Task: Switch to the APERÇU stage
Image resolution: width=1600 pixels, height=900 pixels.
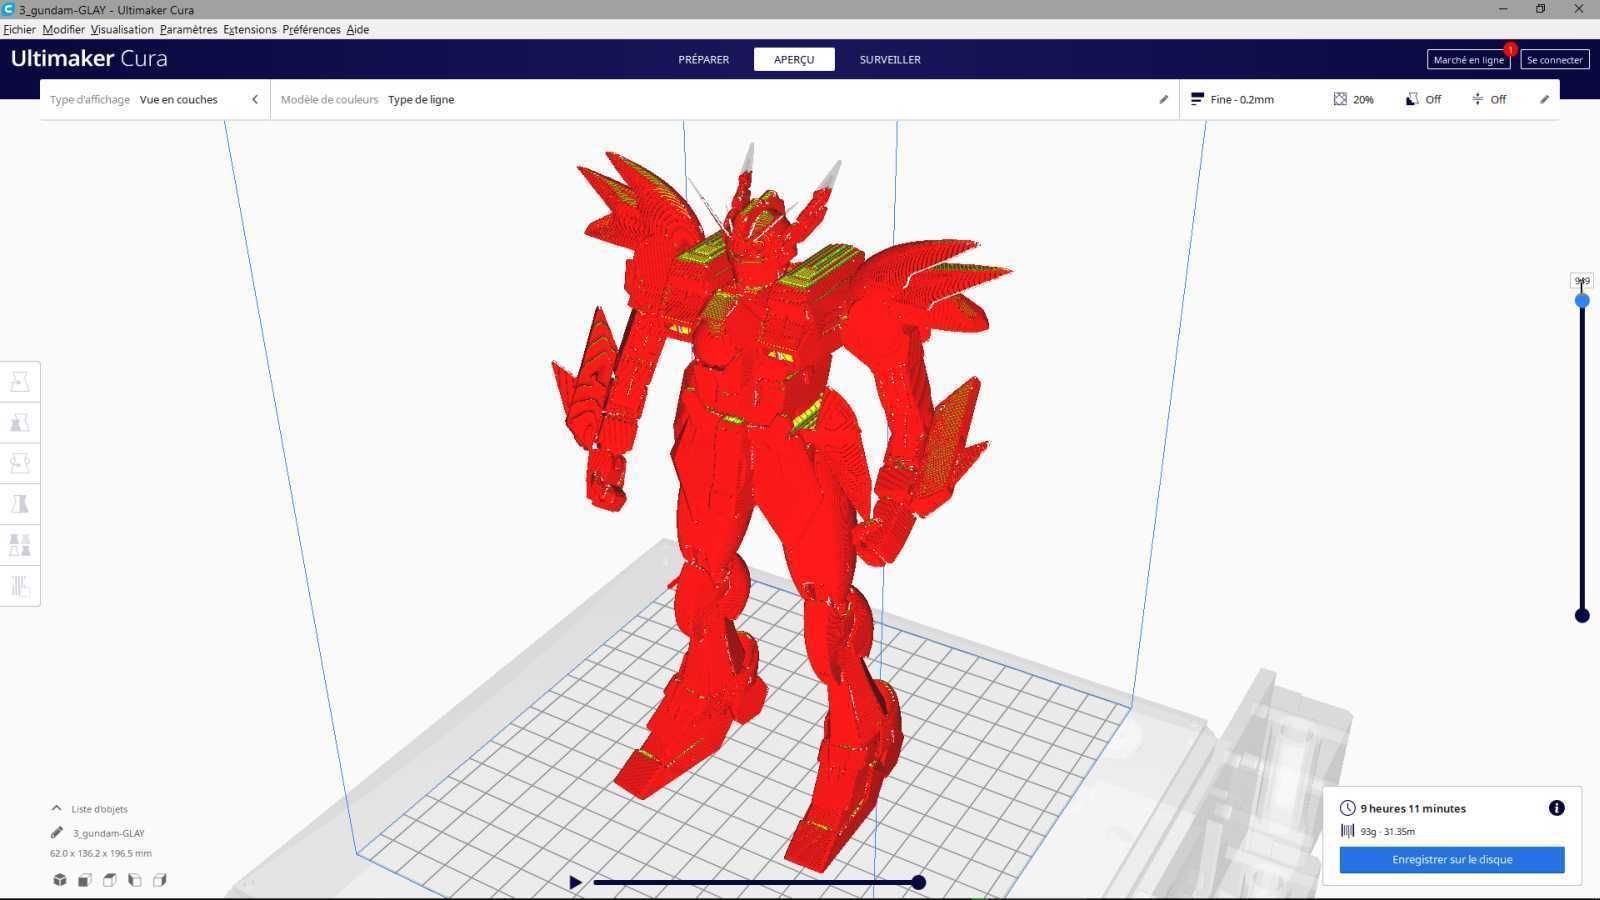Action: click(794, 59)
